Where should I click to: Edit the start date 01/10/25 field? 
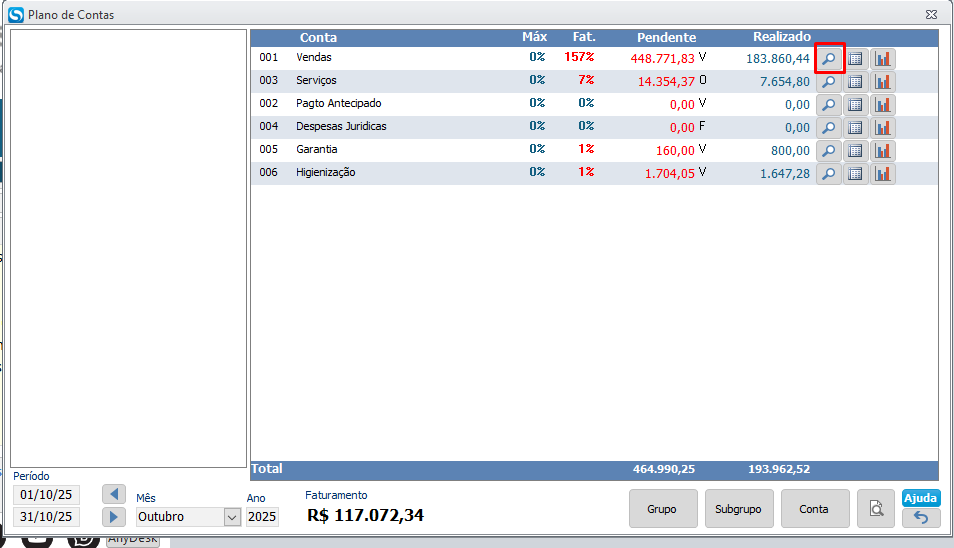pos(46,495)
